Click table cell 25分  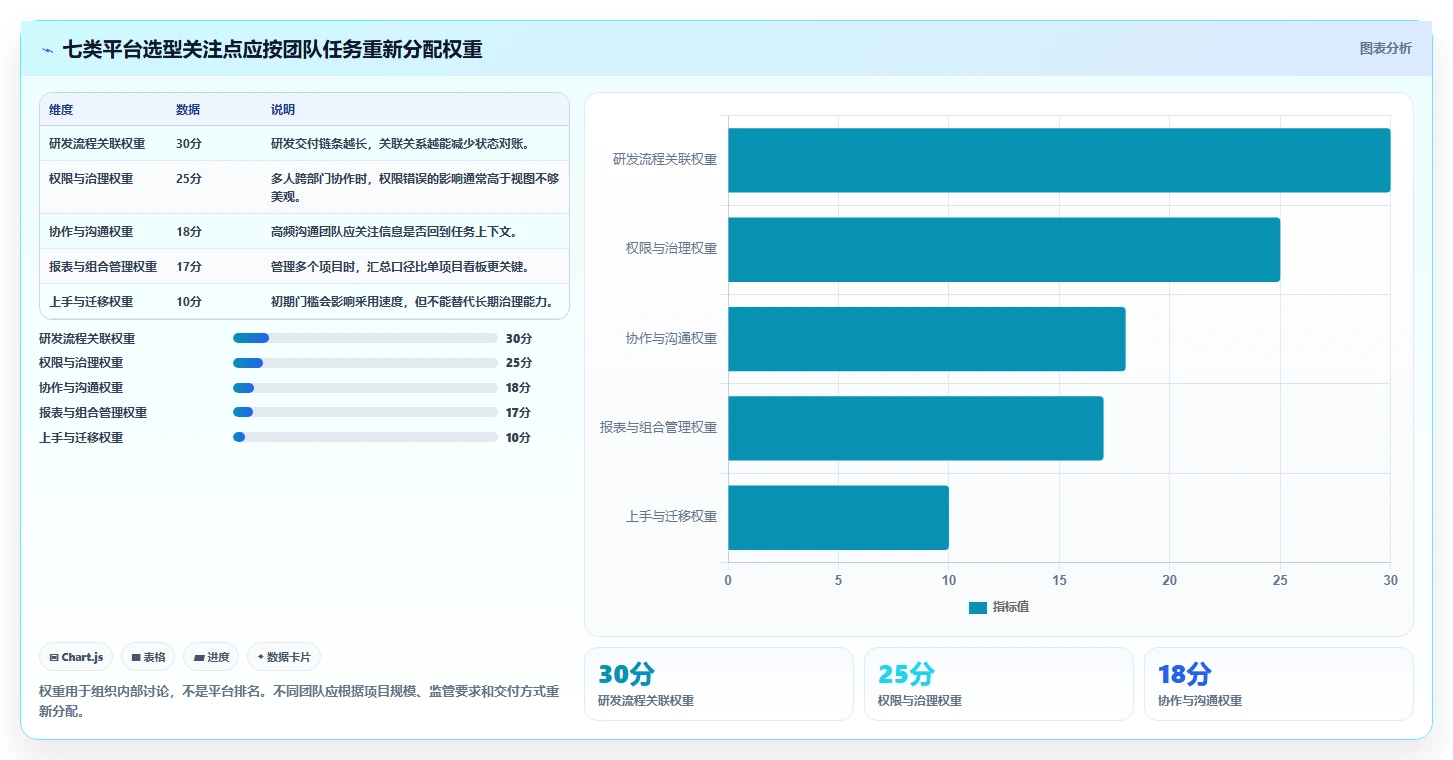pyautogui.click(x=189, y=179)
